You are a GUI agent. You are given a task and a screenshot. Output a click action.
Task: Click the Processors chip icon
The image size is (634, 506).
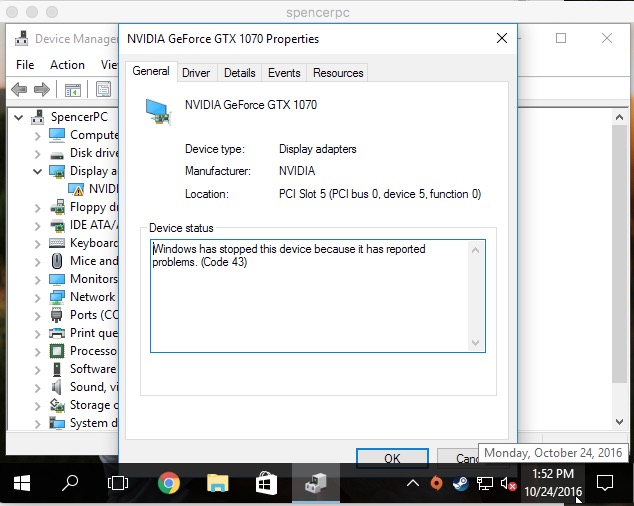pos(57,351)
